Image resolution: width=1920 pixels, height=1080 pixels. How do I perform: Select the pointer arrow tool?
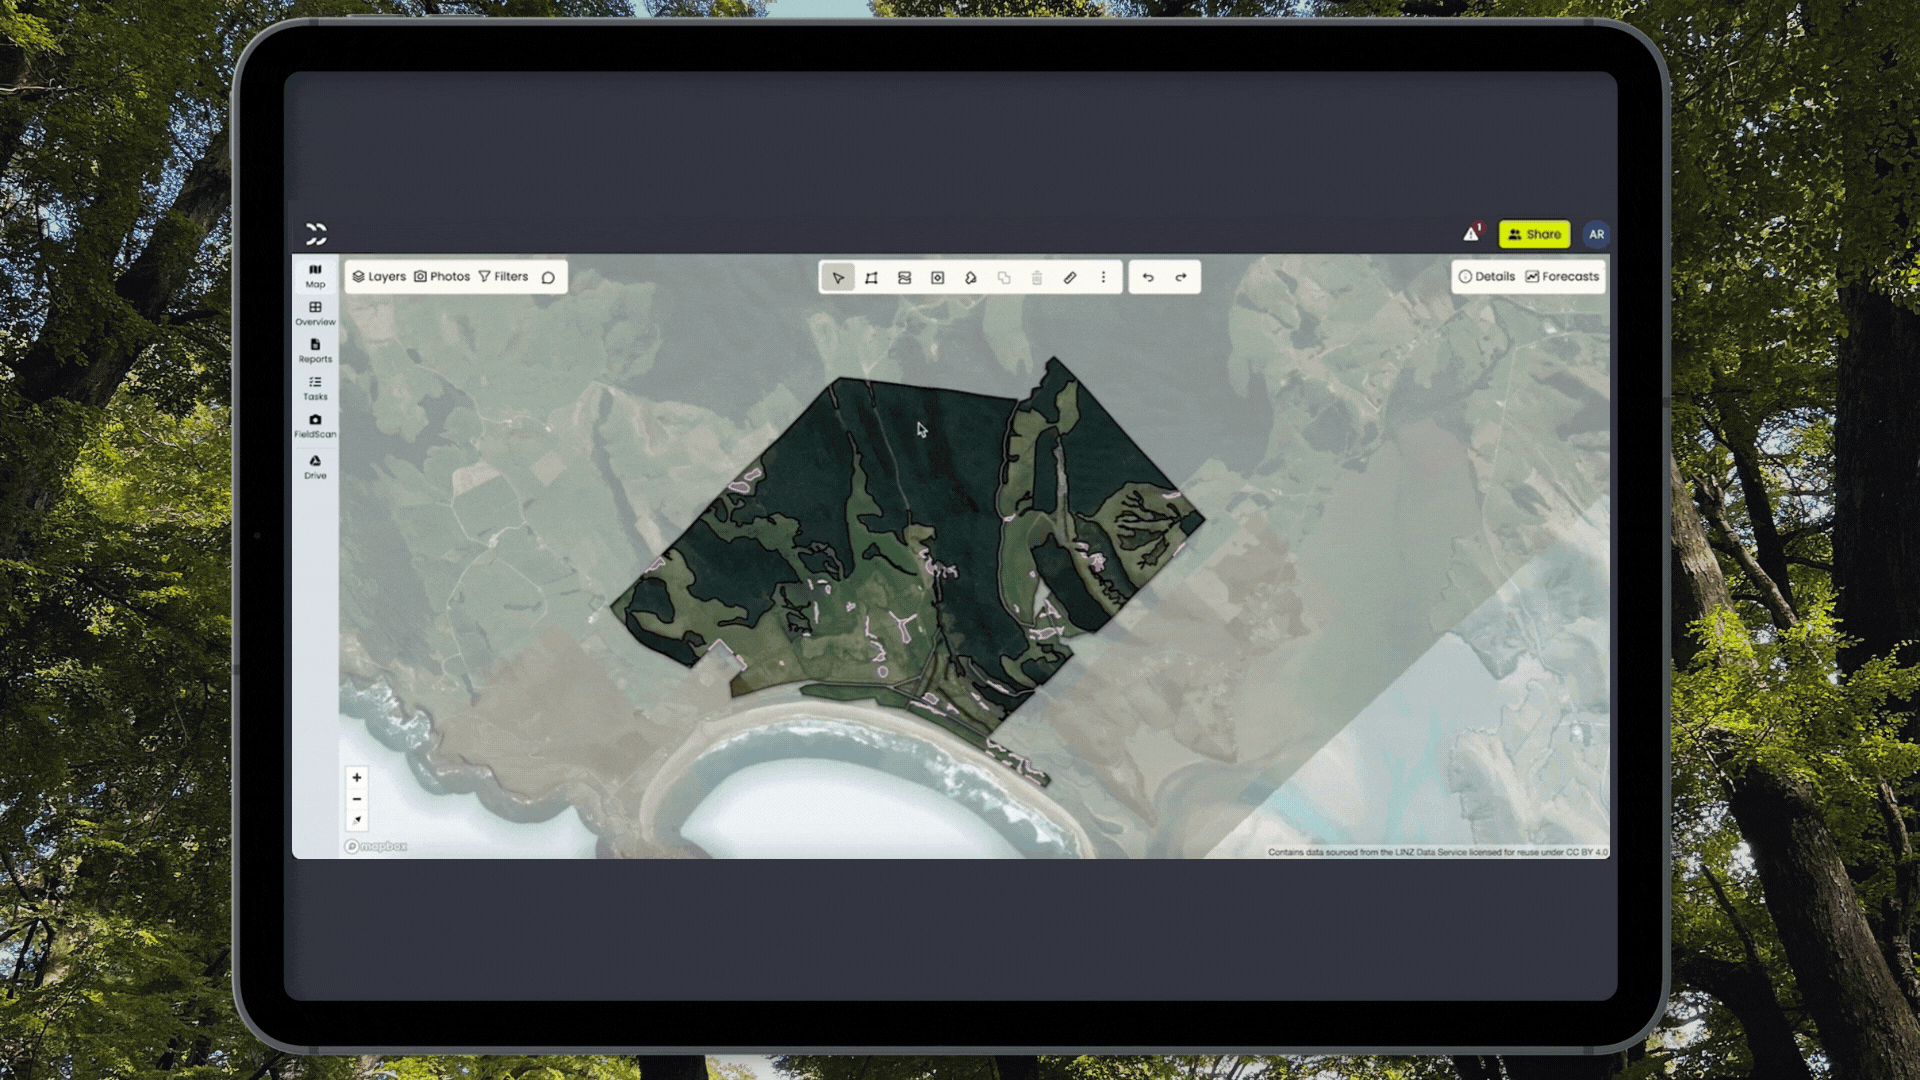click(x=838, y=277)
